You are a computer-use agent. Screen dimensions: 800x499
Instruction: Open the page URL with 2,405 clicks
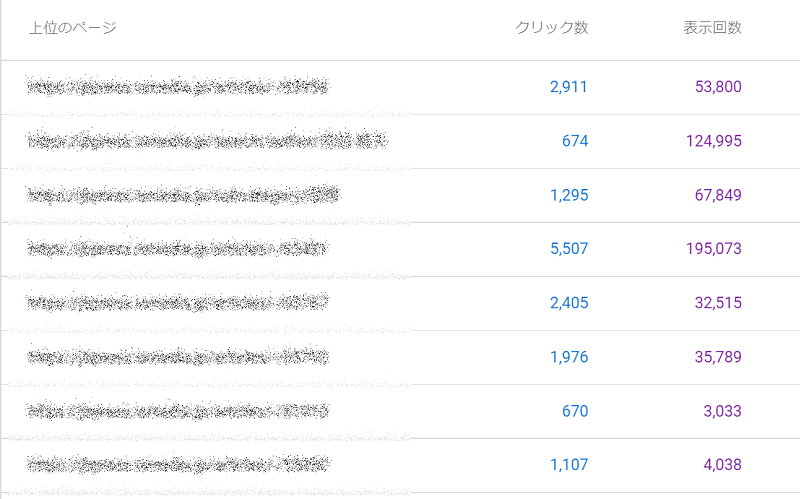[177, 303]
